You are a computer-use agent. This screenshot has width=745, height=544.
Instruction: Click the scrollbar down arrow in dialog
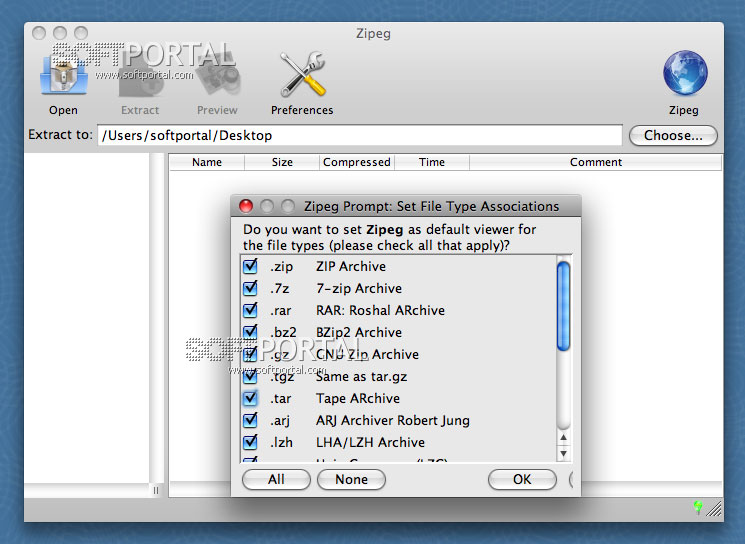[564, 454]
